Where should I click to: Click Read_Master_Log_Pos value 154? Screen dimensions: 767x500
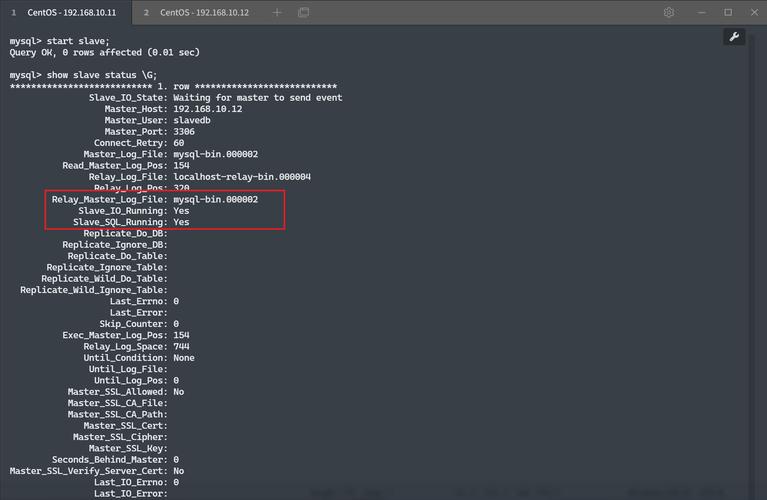click(181, 165)
